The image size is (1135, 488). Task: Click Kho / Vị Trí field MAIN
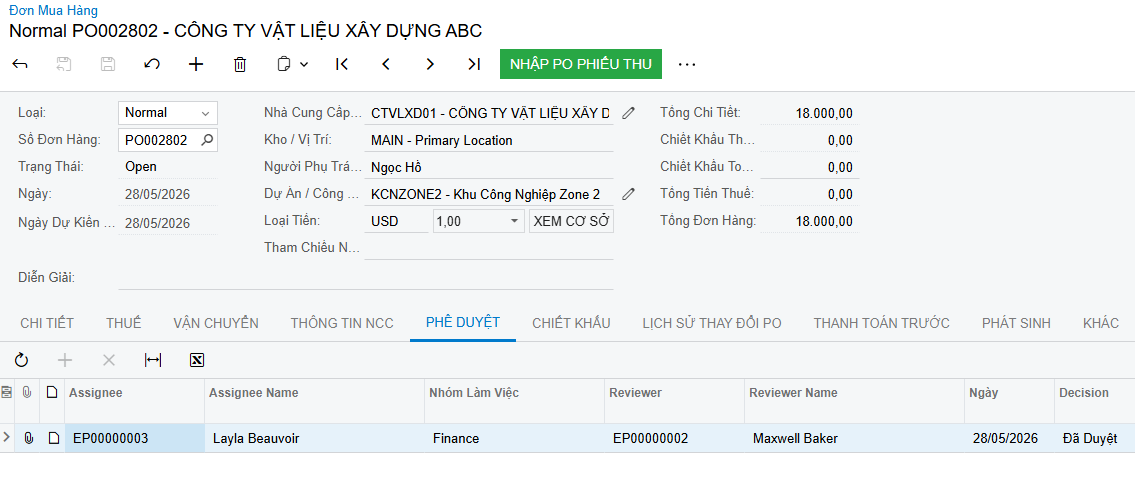489,140
